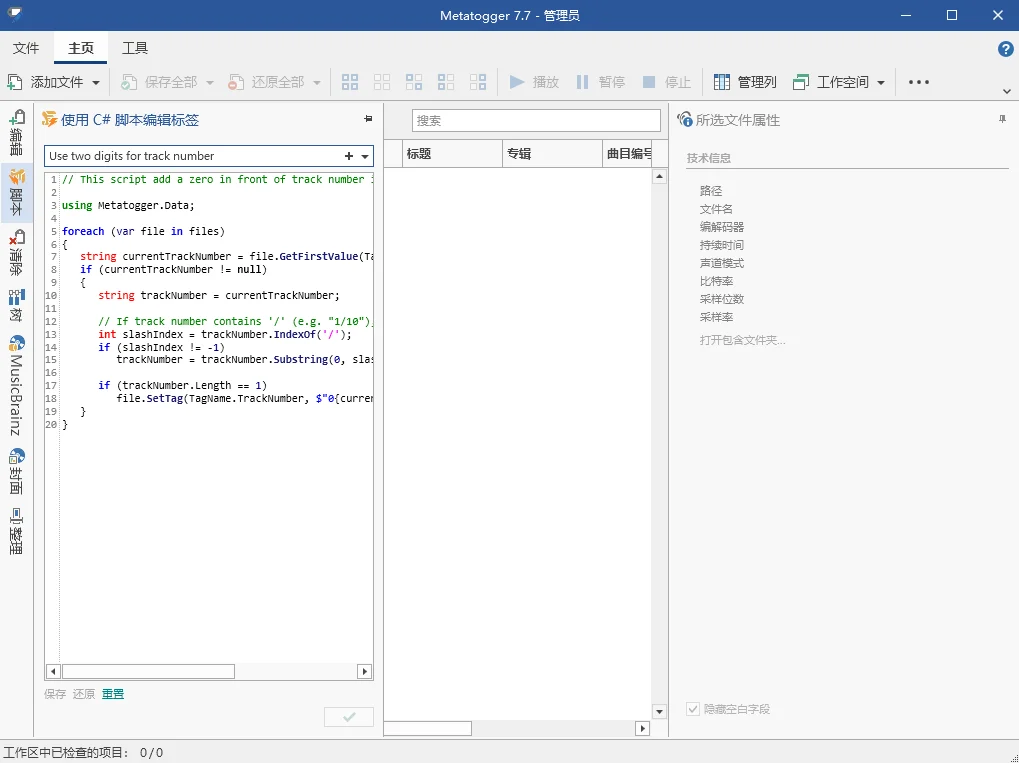This screenshot has width=1019, height=763.
Task: Click the blue help question mark icon
Action: coord(1005,49)
